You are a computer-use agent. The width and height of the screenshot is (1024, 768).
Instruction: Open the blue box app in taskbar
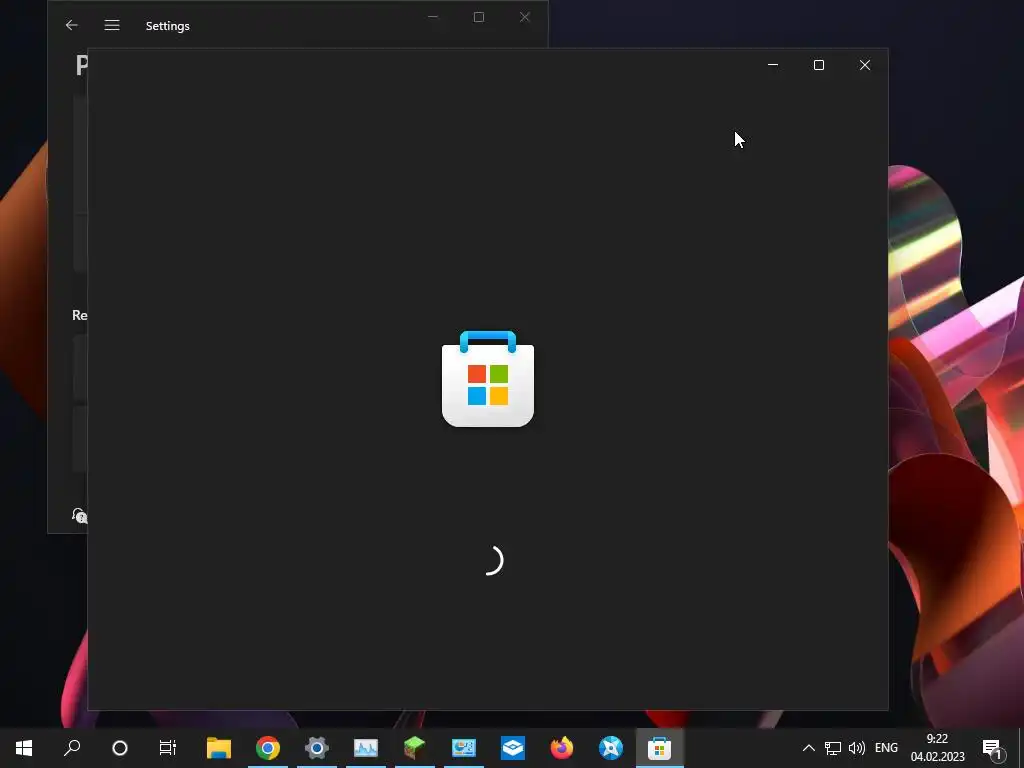513,748
